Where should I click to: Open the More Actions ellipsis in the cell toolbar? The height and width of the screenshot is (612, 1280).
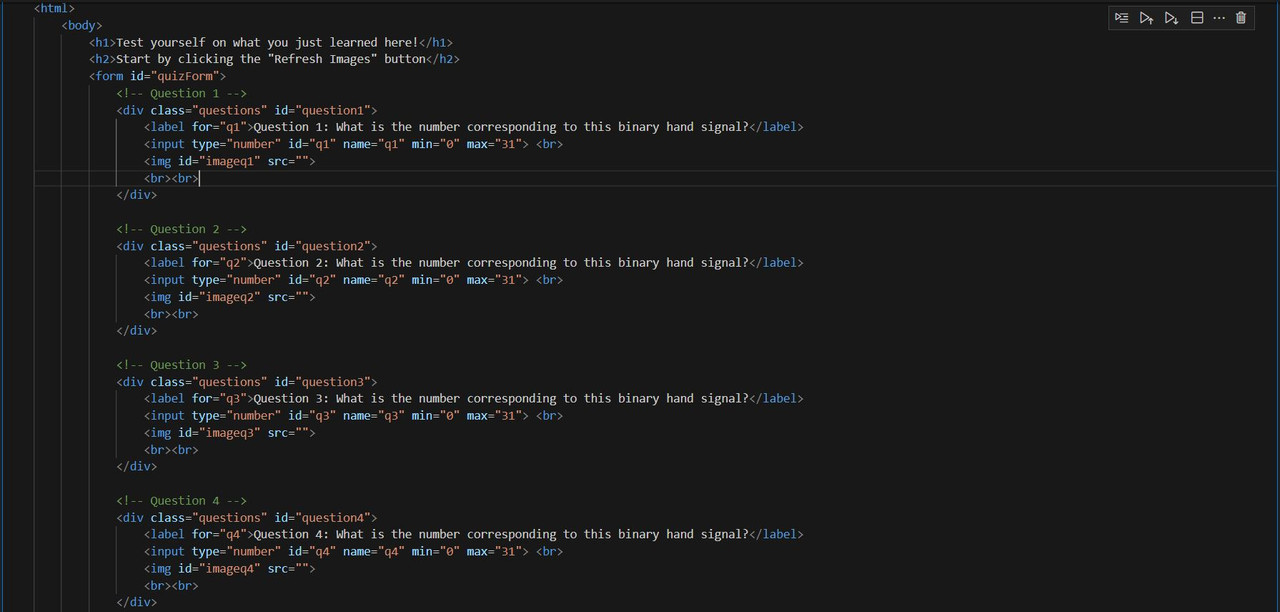point(1219,18)
